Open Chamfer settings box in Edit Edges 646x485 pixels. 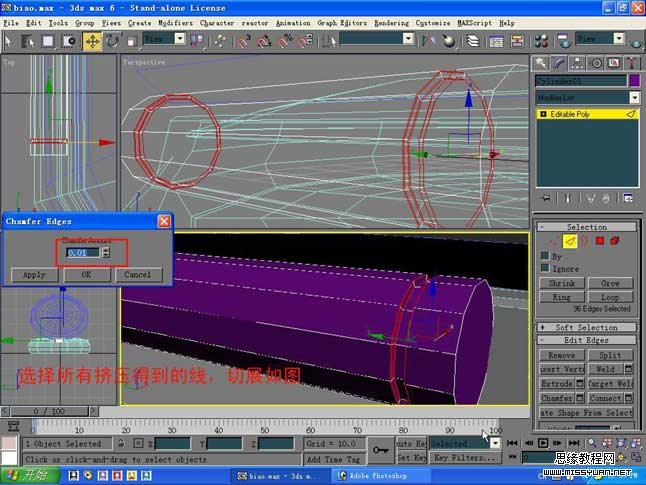pos(580,398)
